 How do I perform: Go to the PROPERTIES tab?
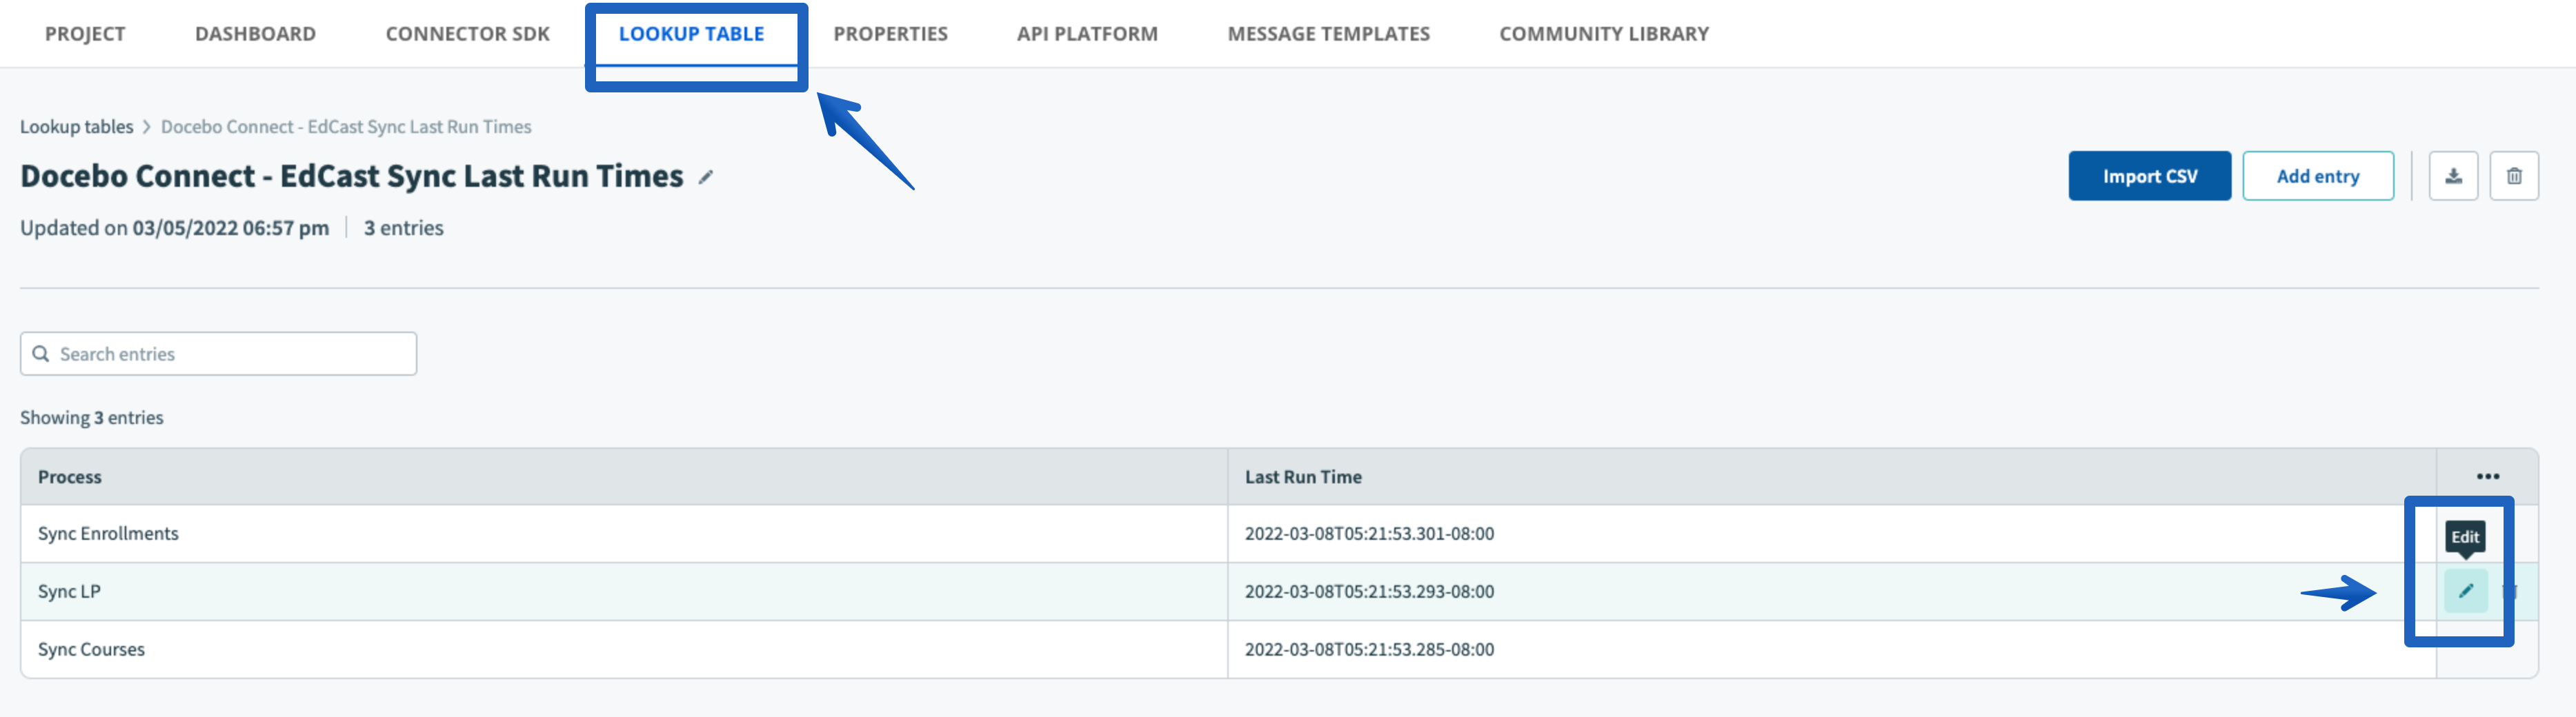[890, 34]
